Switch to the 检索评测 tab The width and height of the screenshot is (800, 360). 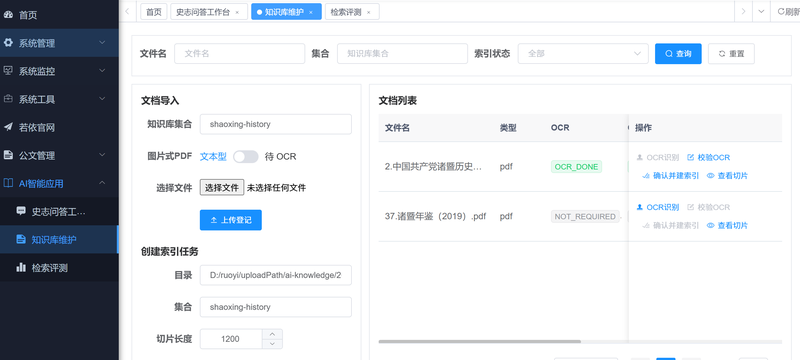(x=352, y=12)
